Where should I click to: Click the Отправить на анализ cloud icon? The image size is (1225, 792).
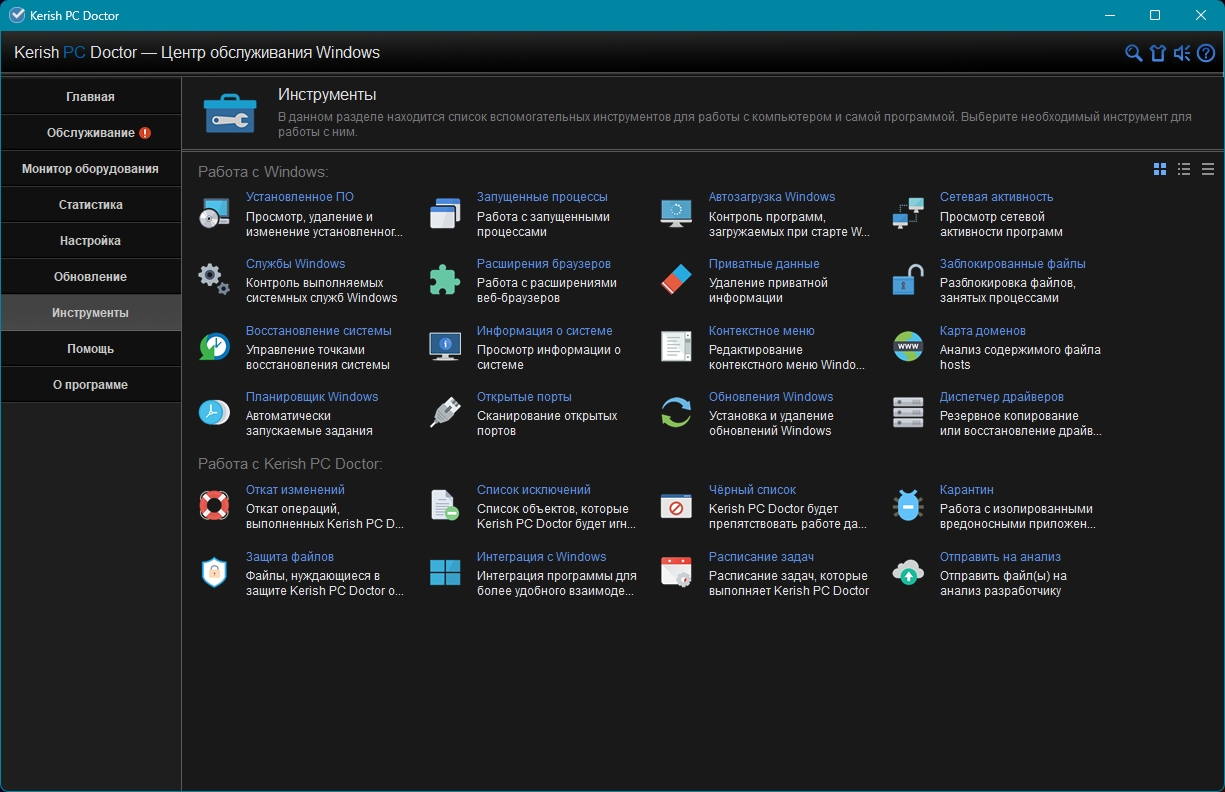point(908,573)
